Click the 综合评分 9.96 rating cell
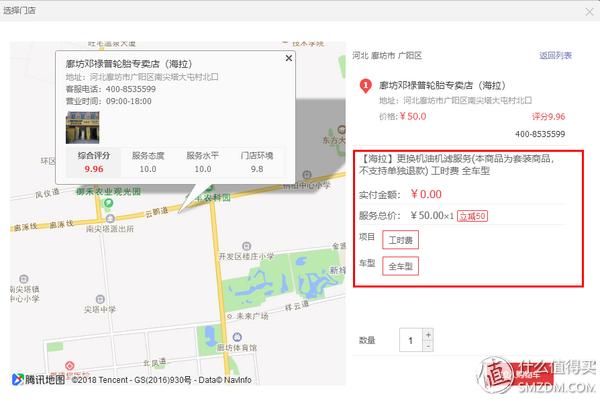This screenshot has height=399, width=600. (x=94, y=162)
